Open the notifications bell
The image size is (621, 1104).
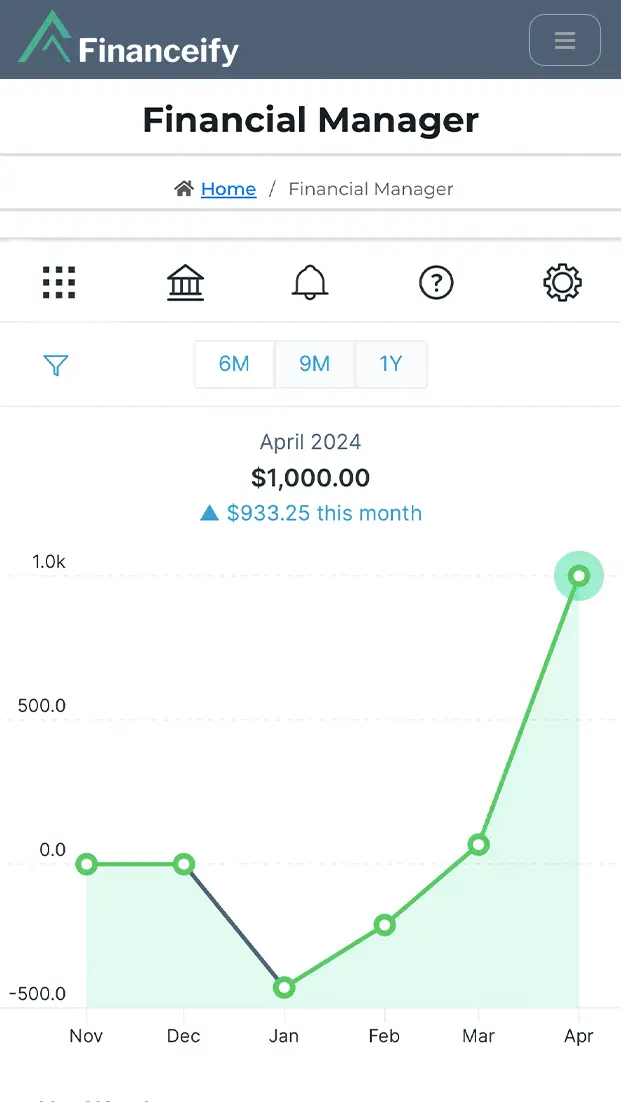pyautogui.click(x=310, y=283)
